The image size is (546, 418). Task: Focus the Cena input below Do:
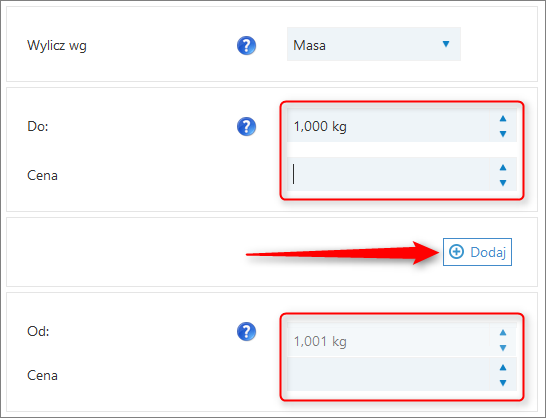click(x=388, y=174)
